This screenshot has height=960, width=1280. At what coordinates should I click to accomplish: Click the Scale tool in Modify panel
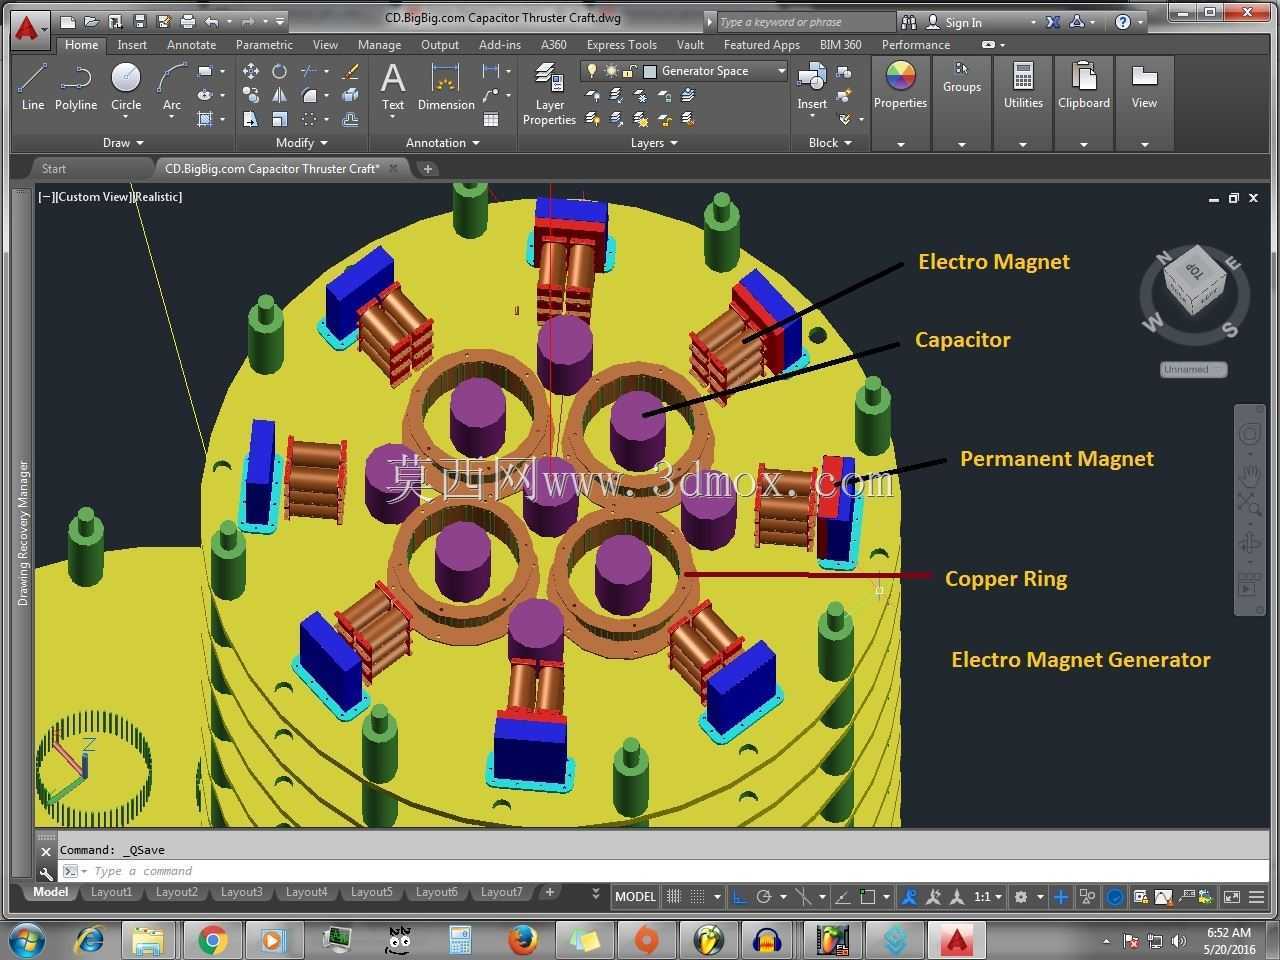click(x=280, y=119)
